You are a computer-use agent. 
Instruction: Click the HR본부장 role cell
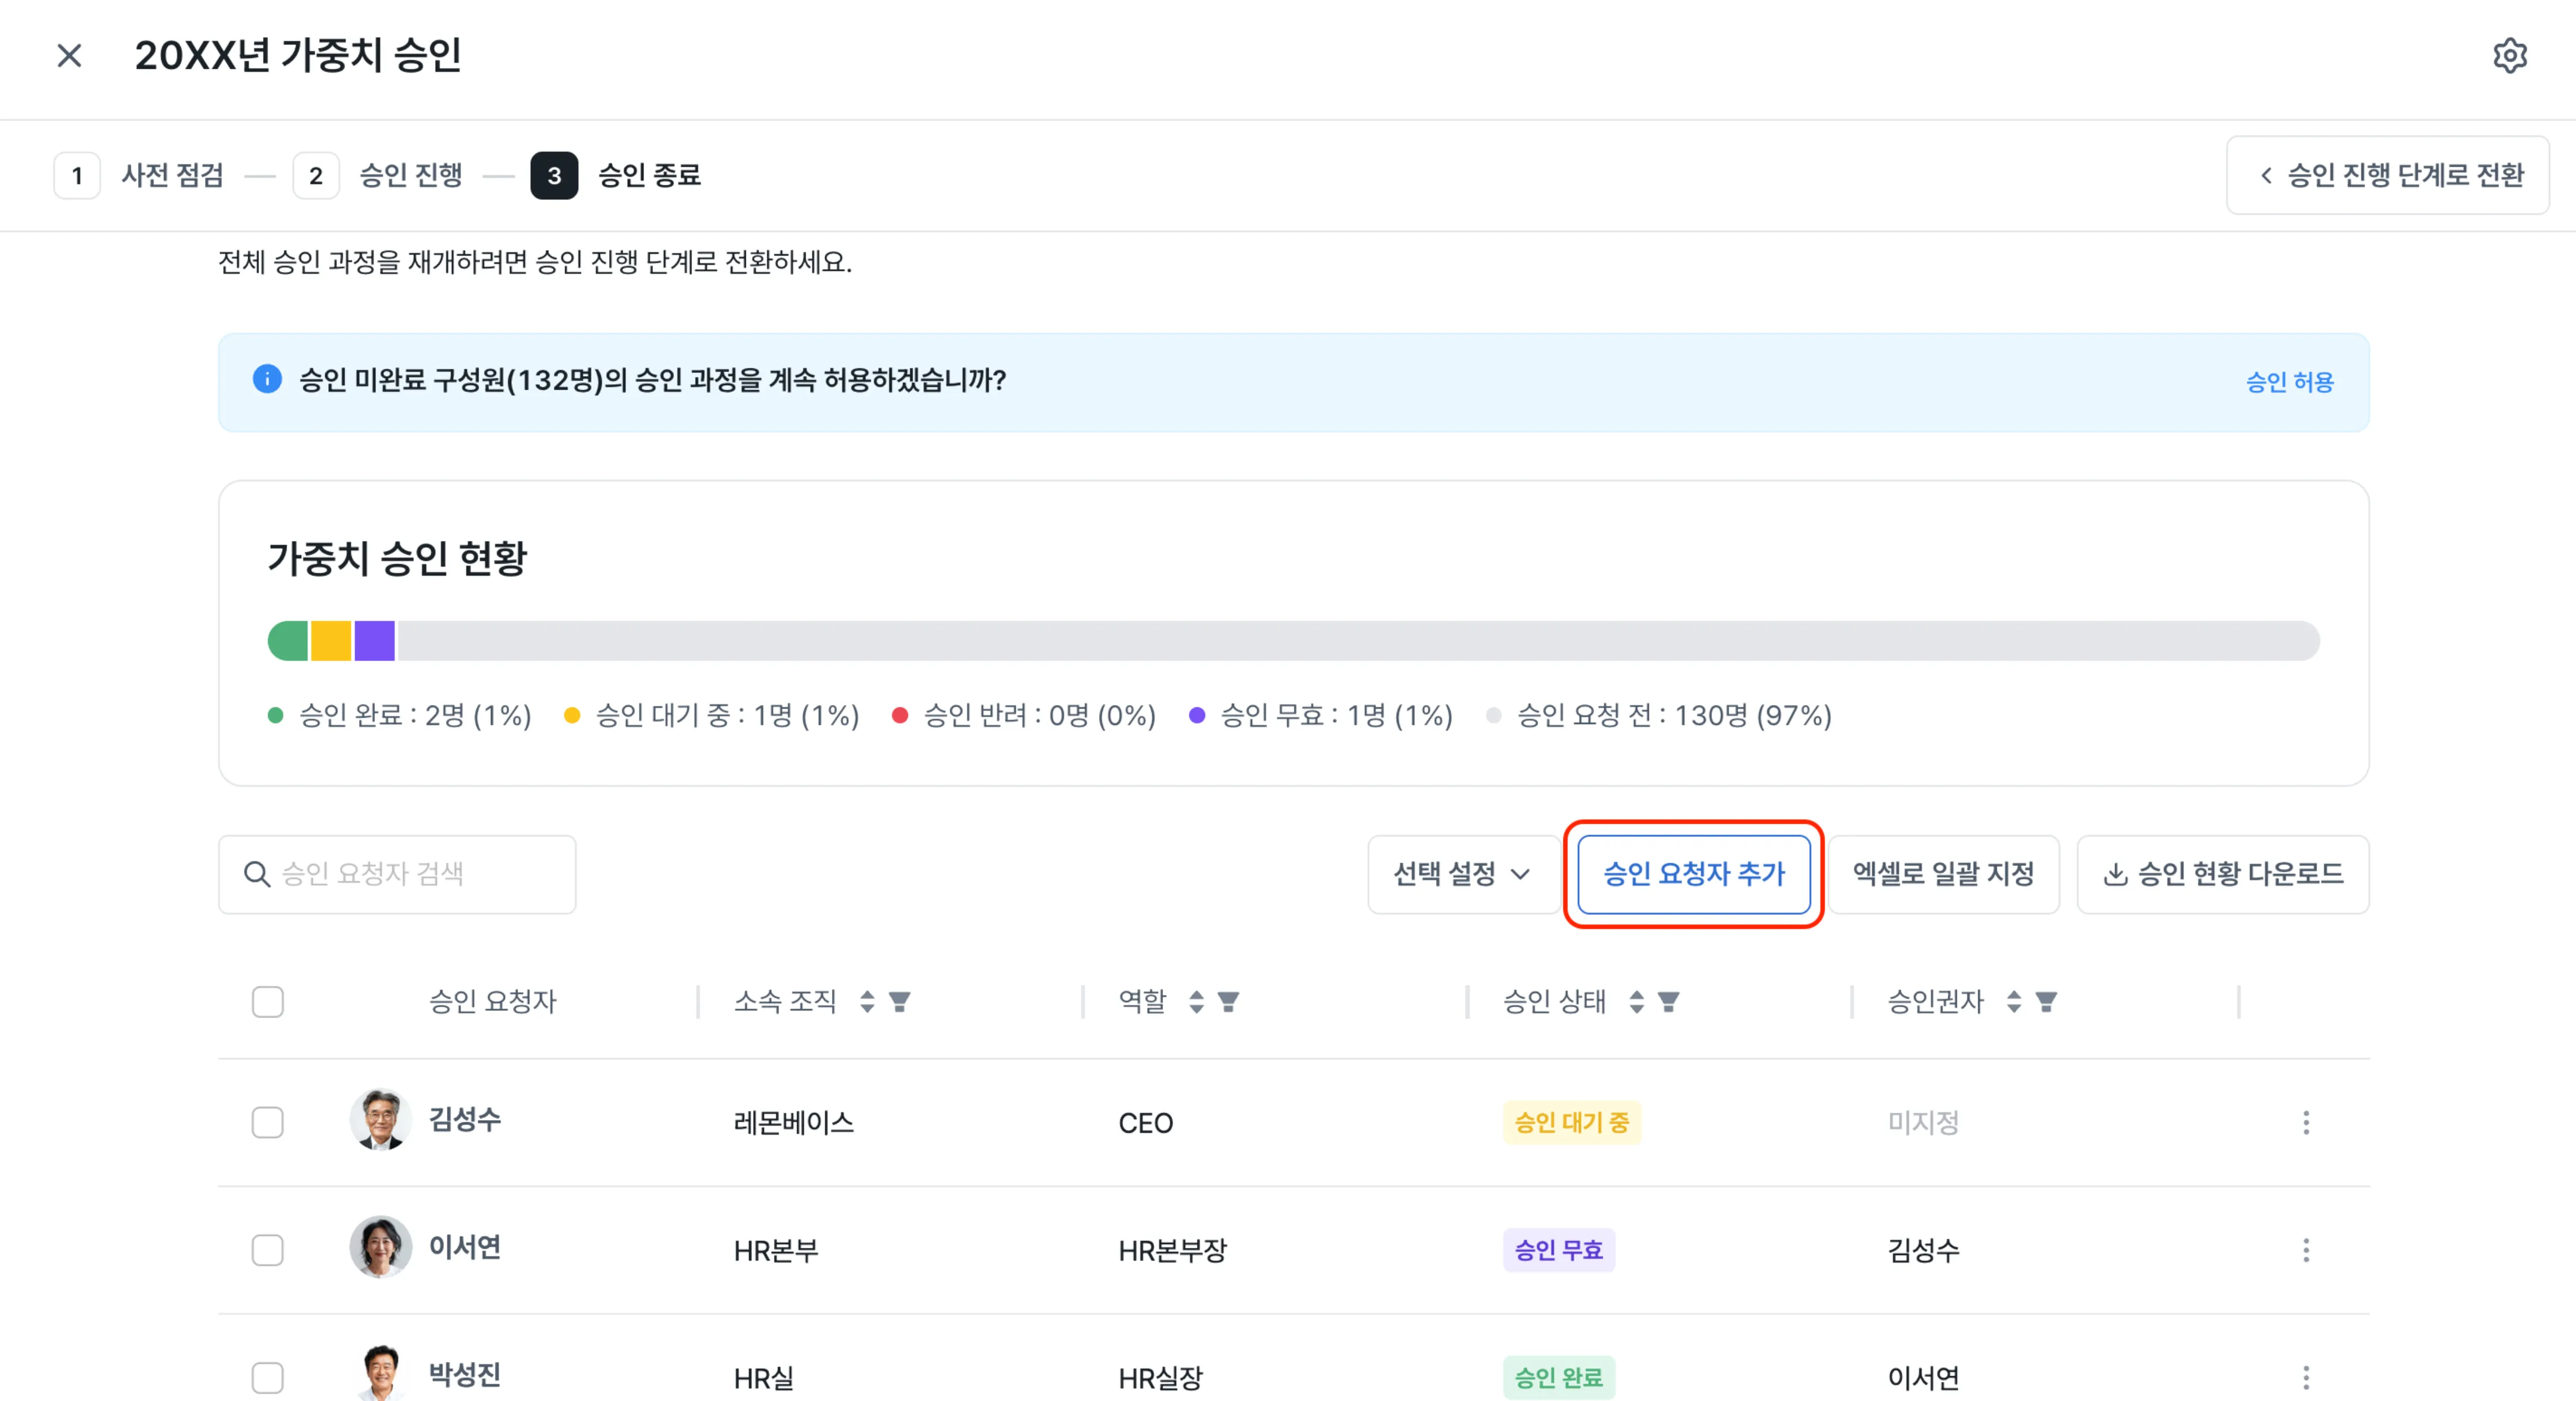[1172, 1250]
